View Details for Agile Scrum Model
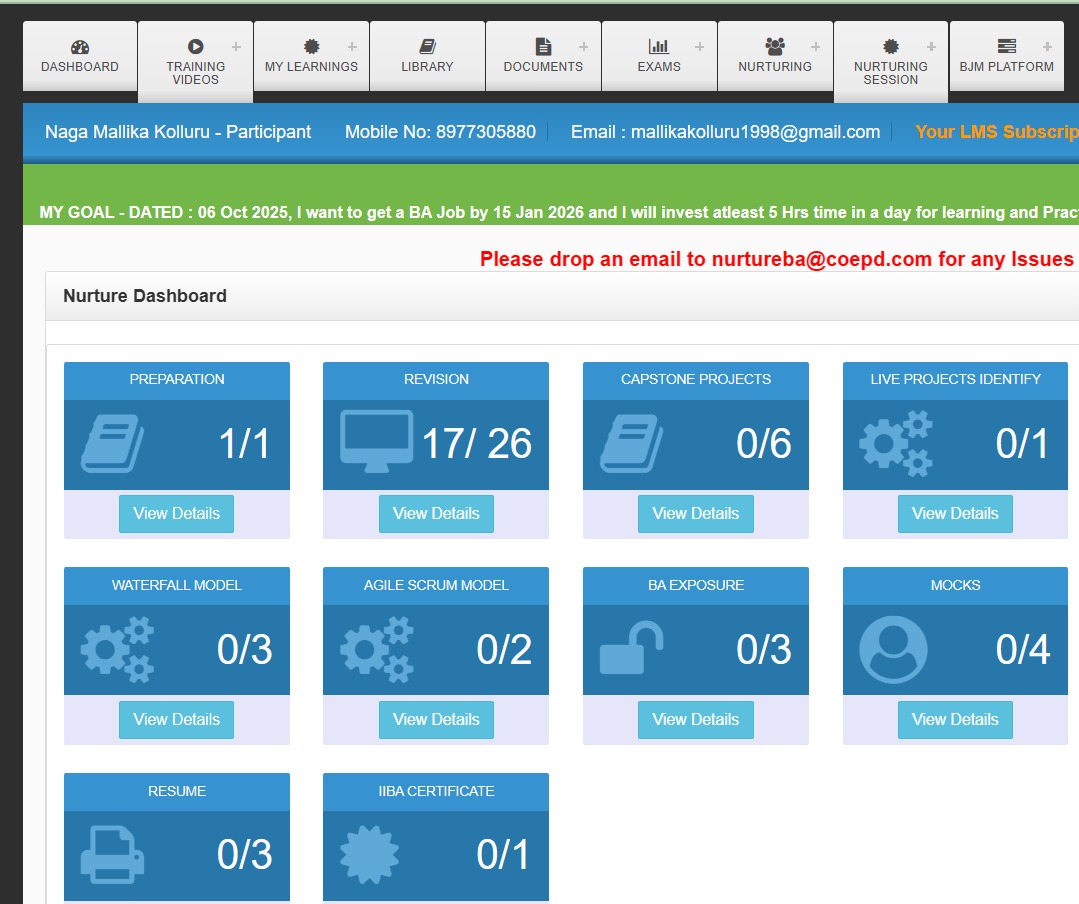The height and width of the screenshot is (904, 1079). [436, 719]
